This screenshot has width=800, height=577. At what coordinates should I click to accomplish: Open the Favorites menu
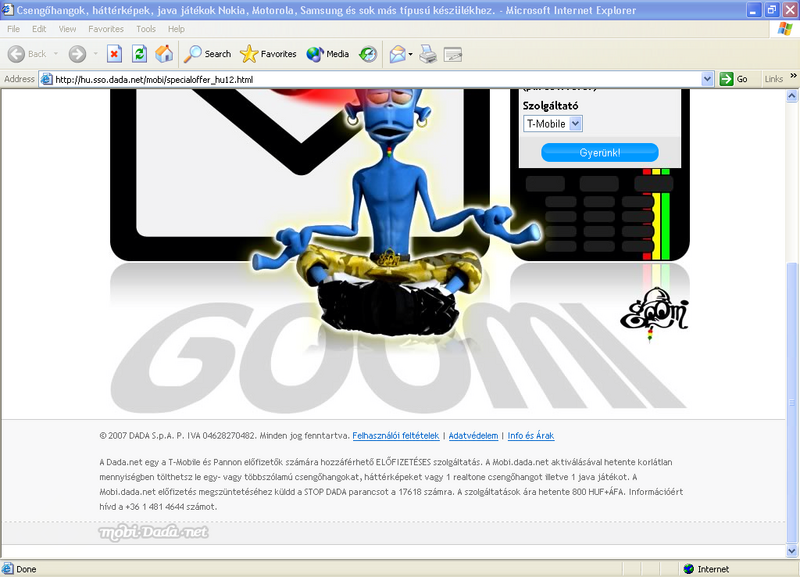[x=106, y=29]
